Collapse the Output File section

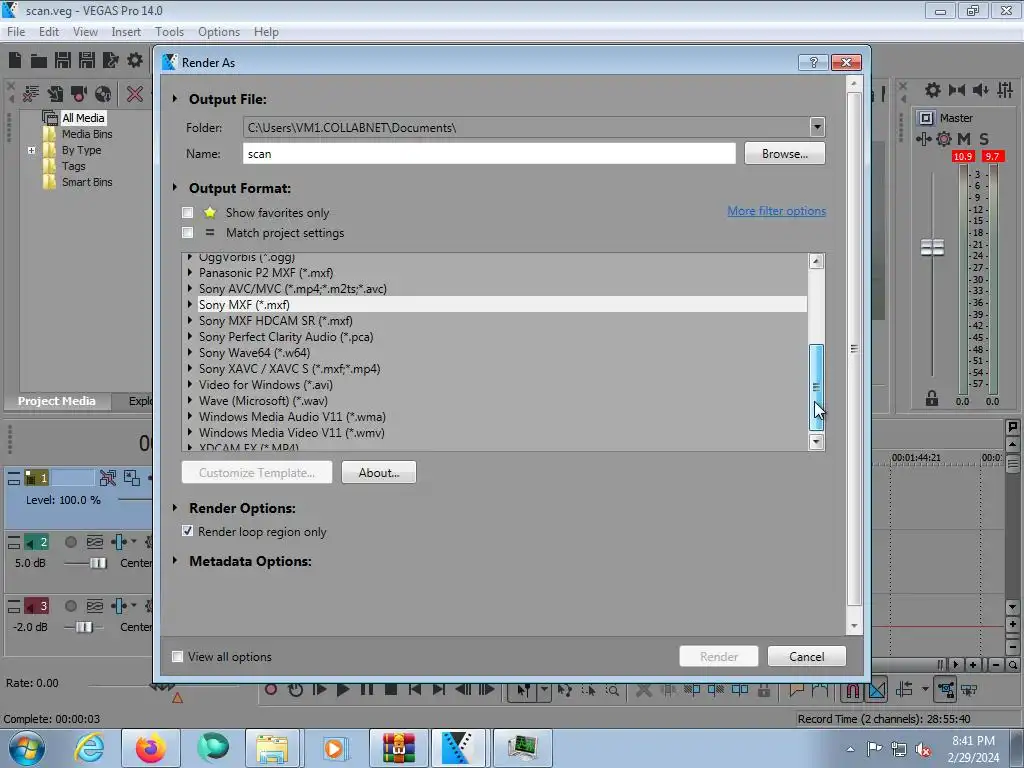tap(175, 99)
